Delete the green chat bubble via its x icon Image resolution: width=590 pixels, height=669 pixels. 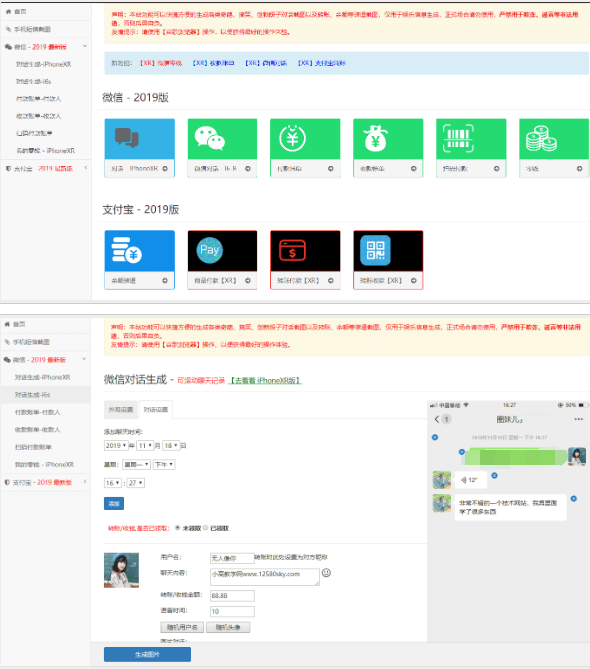point(462,452)
